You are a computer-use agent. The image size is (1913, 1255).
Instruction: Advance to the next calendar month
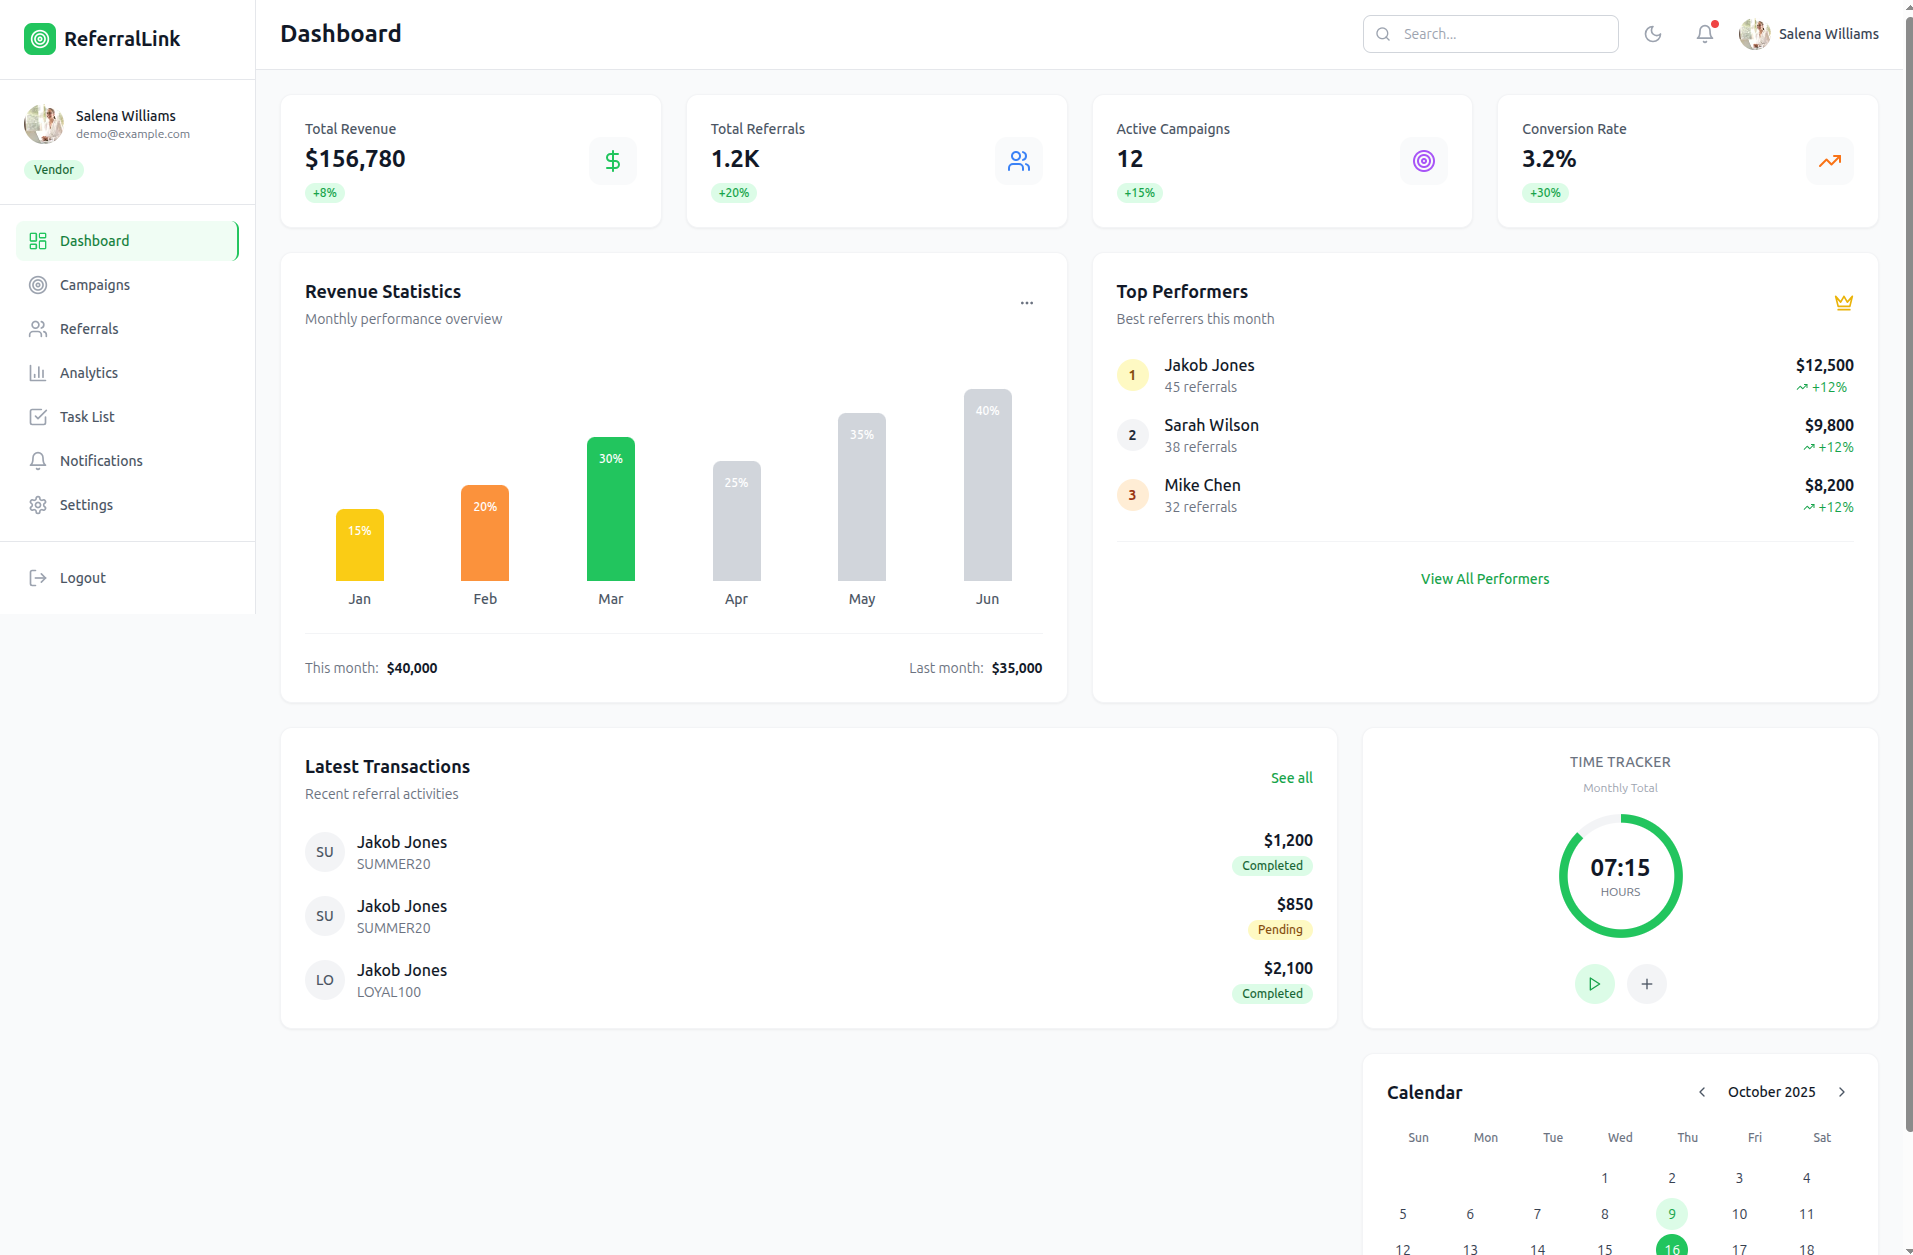pyautogui.click(x=1842, y=1092)
